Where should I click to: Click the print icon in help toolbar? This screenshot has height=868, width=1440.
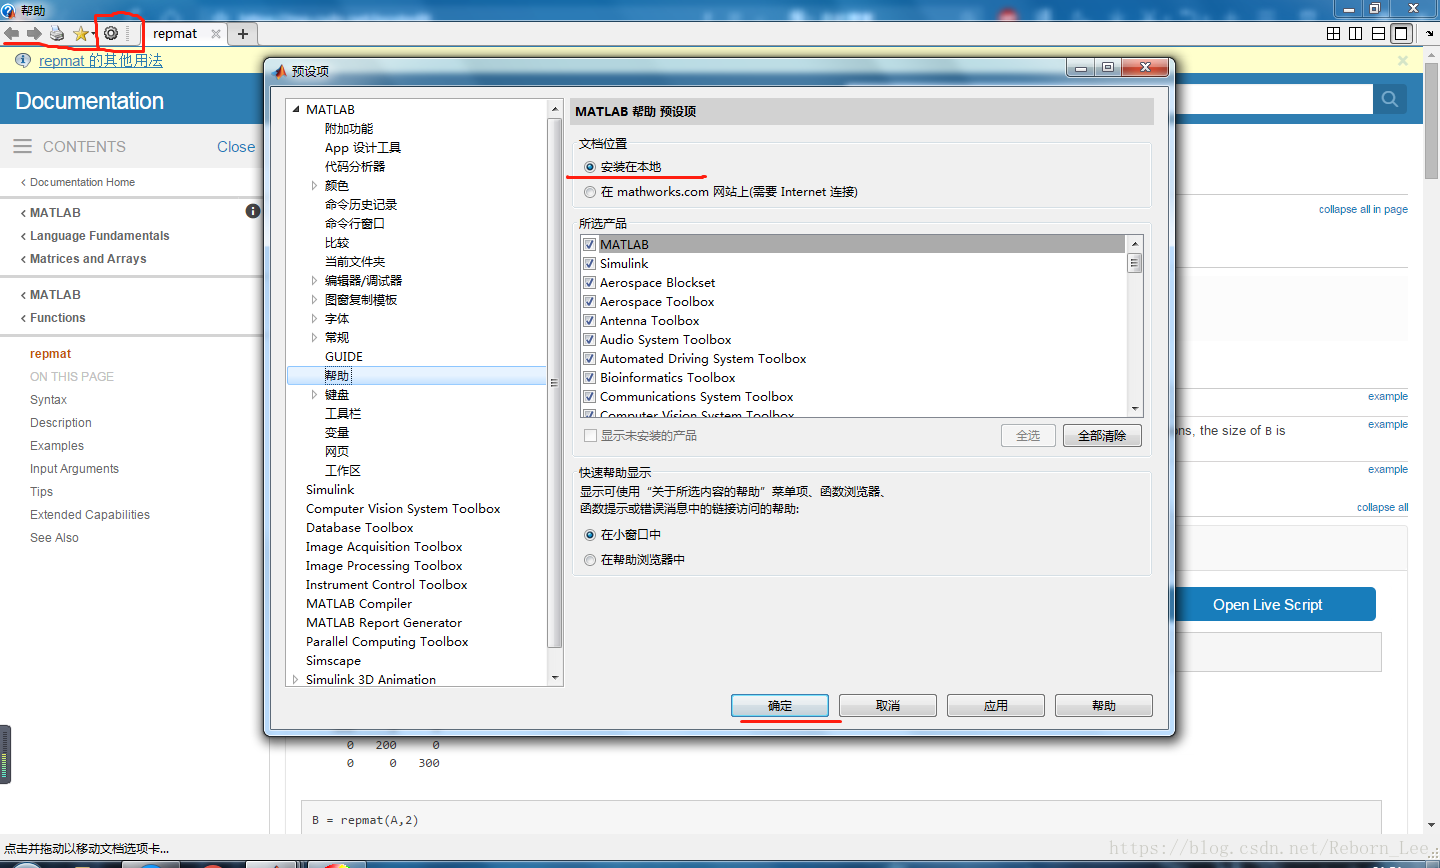[57, 33]
